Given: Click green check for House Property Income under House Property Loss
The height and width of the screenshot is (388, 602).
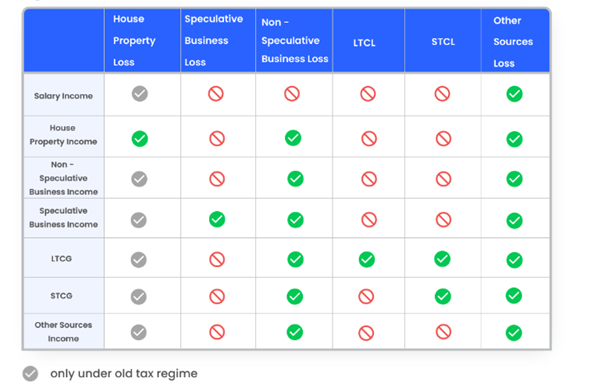Looking at the screenshot, I should coord(140,139).
